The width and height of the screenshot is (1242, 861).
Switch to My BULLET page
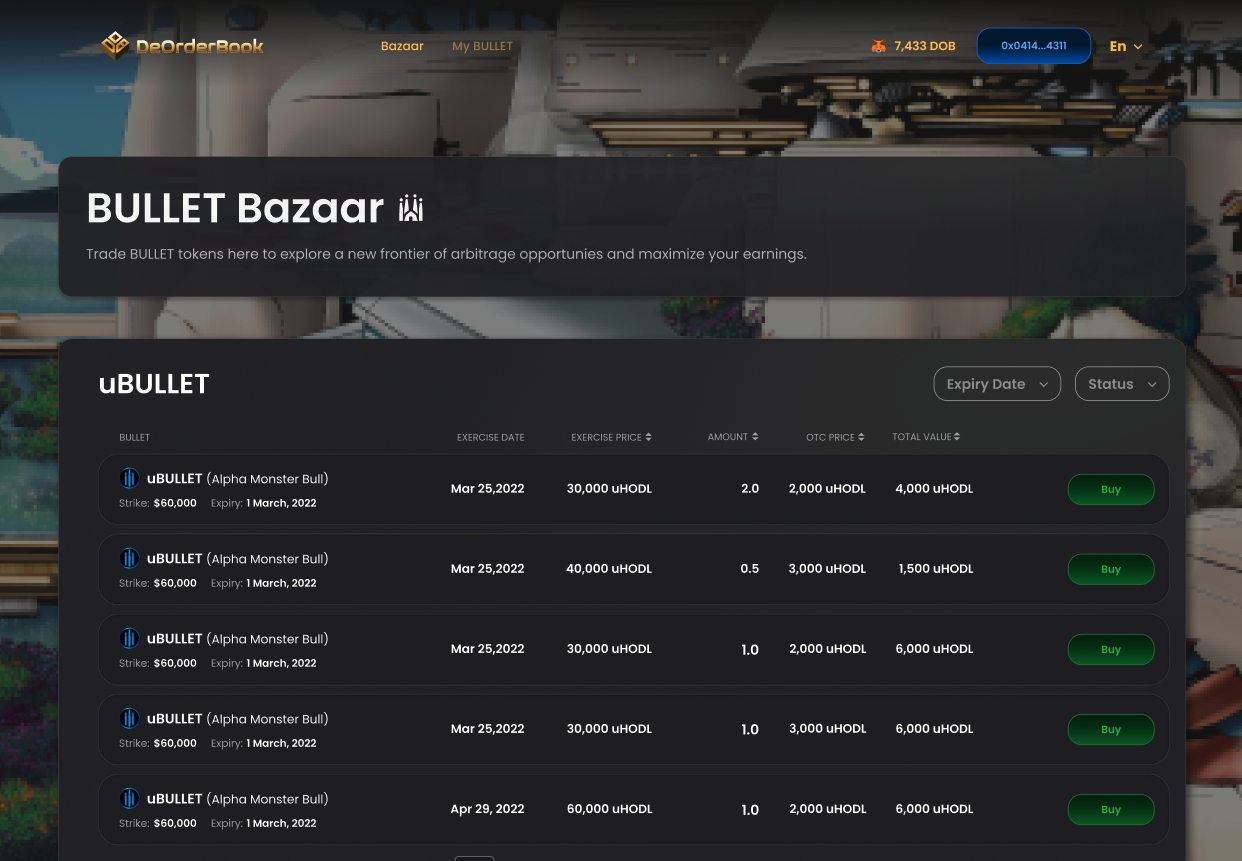pyautogui.click(x=482, y=46)
